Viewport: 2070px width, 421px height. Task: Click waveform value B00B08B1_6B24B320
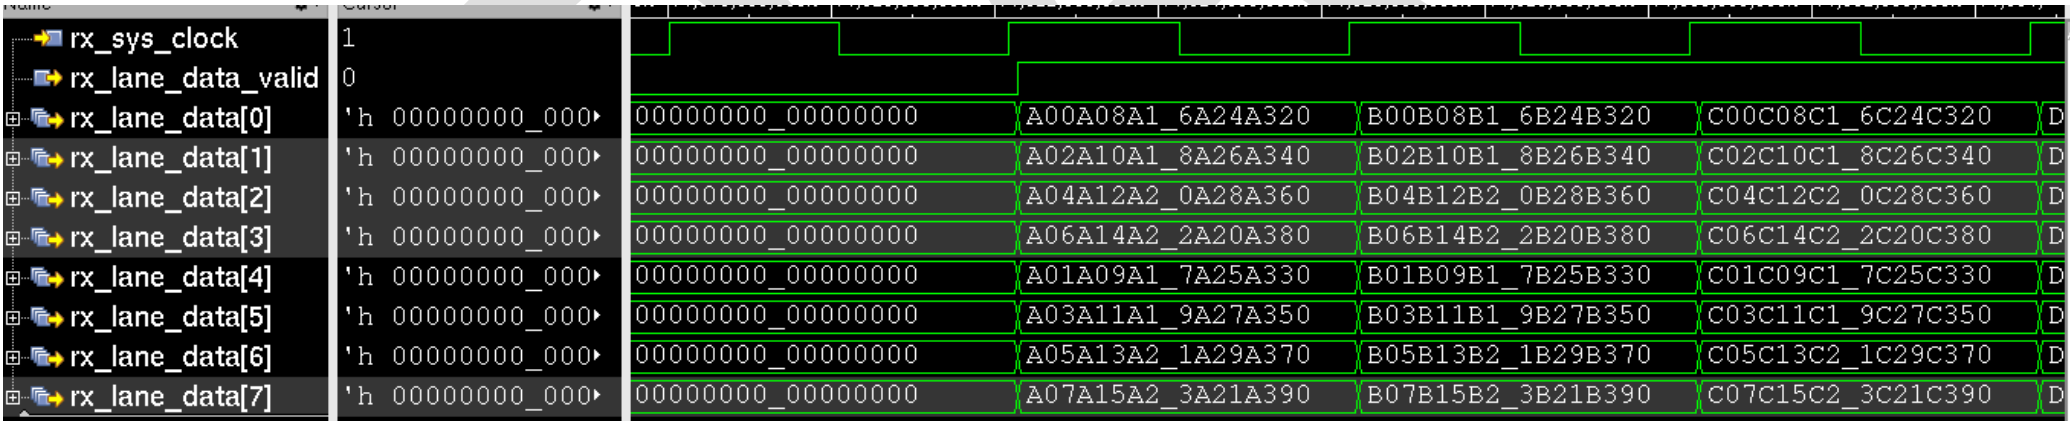1509,116
